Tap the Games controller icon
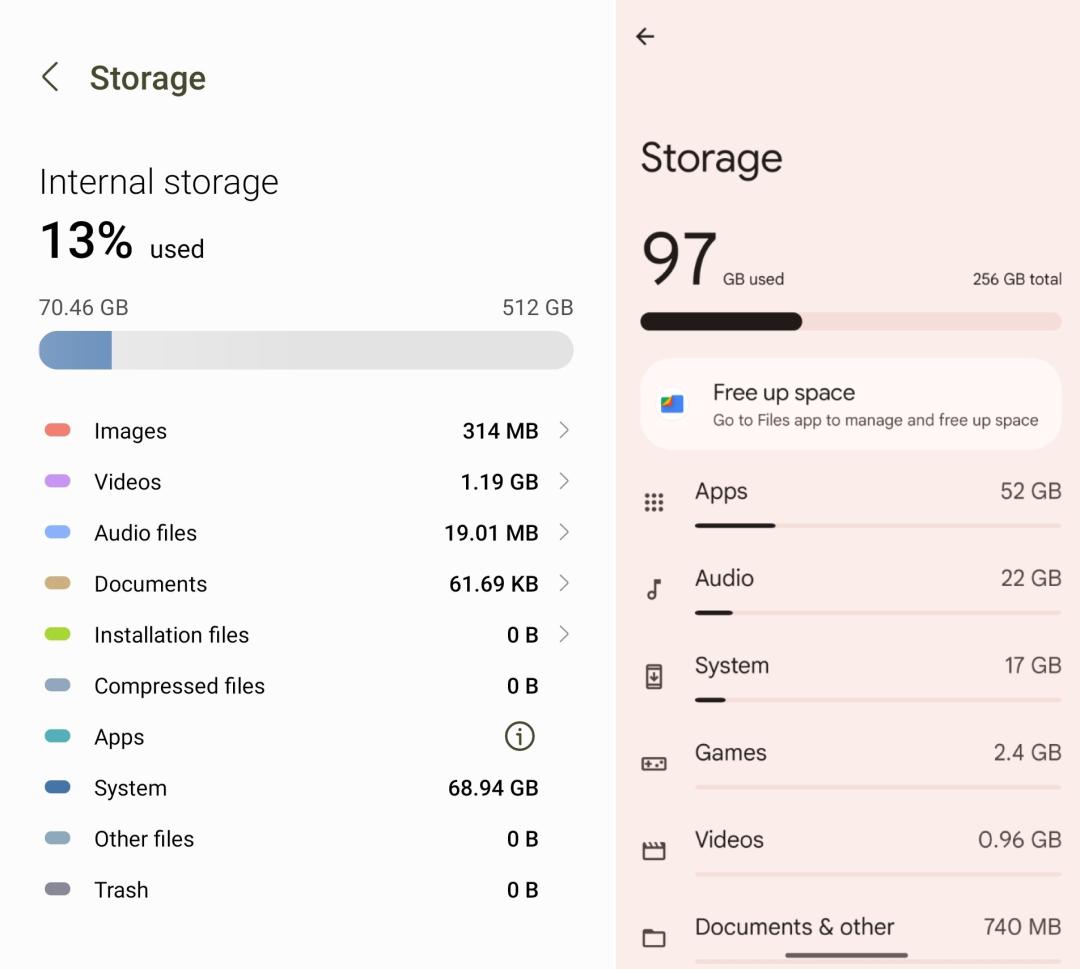 click(x=654, y=764)
